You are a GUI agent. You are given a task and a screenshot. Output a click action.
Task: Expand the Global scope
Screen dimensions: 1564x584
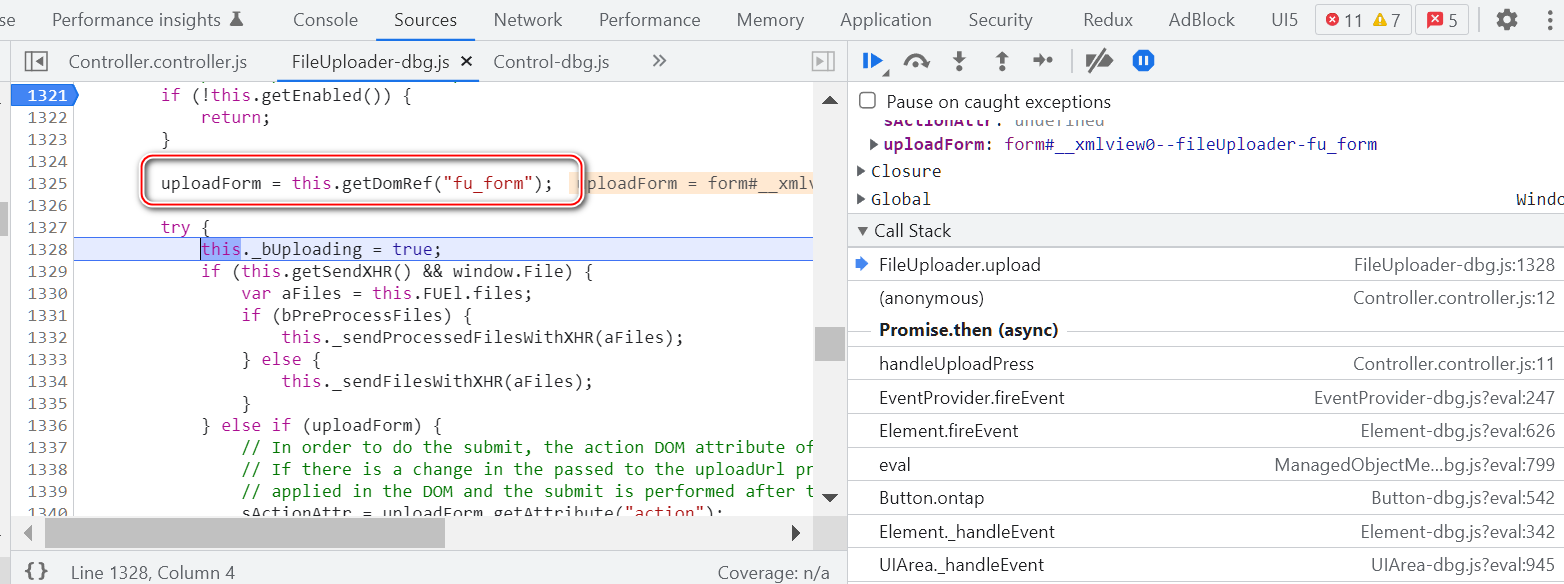click(x=862, y=199)
